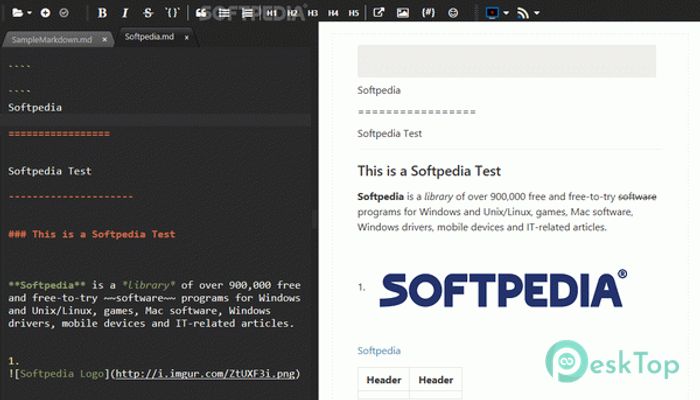
Task: Insert a bulleted list
Action: click(224, 13)
